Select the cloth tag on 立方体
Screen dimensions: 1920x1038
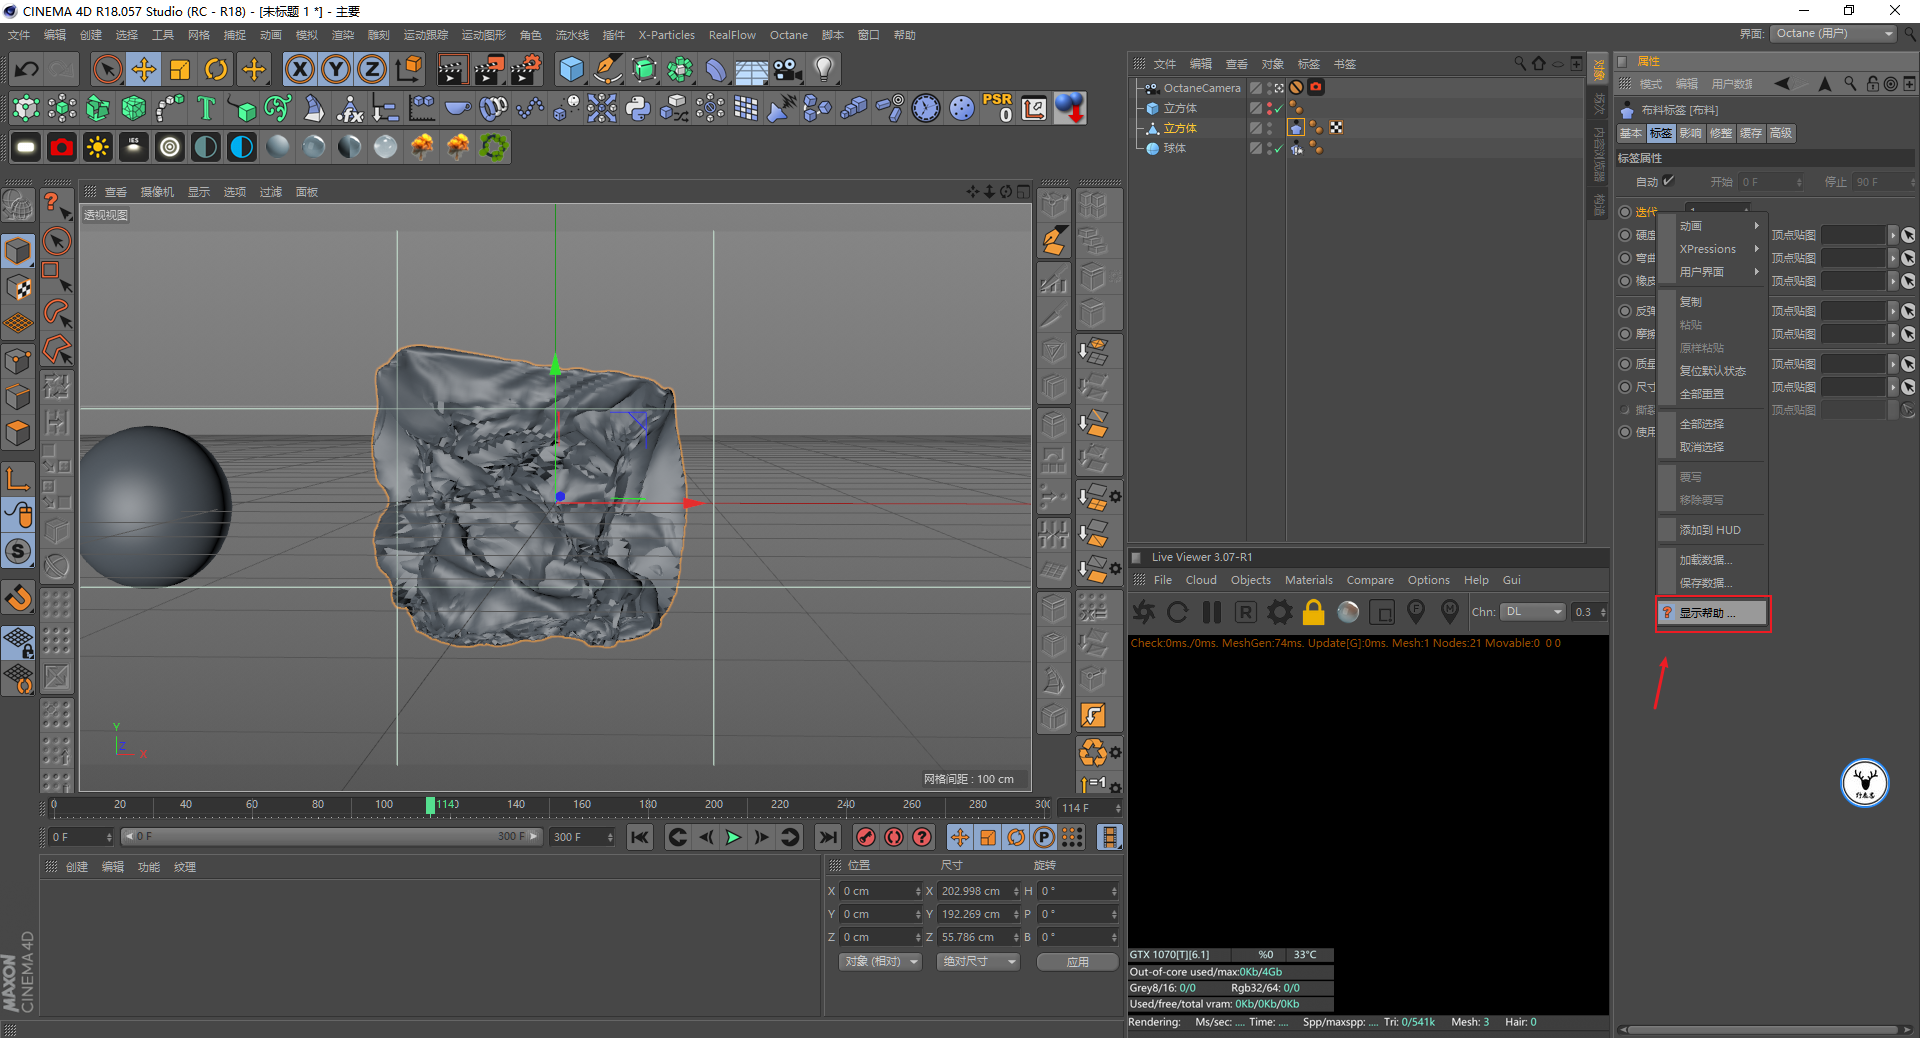point(1296,128)
